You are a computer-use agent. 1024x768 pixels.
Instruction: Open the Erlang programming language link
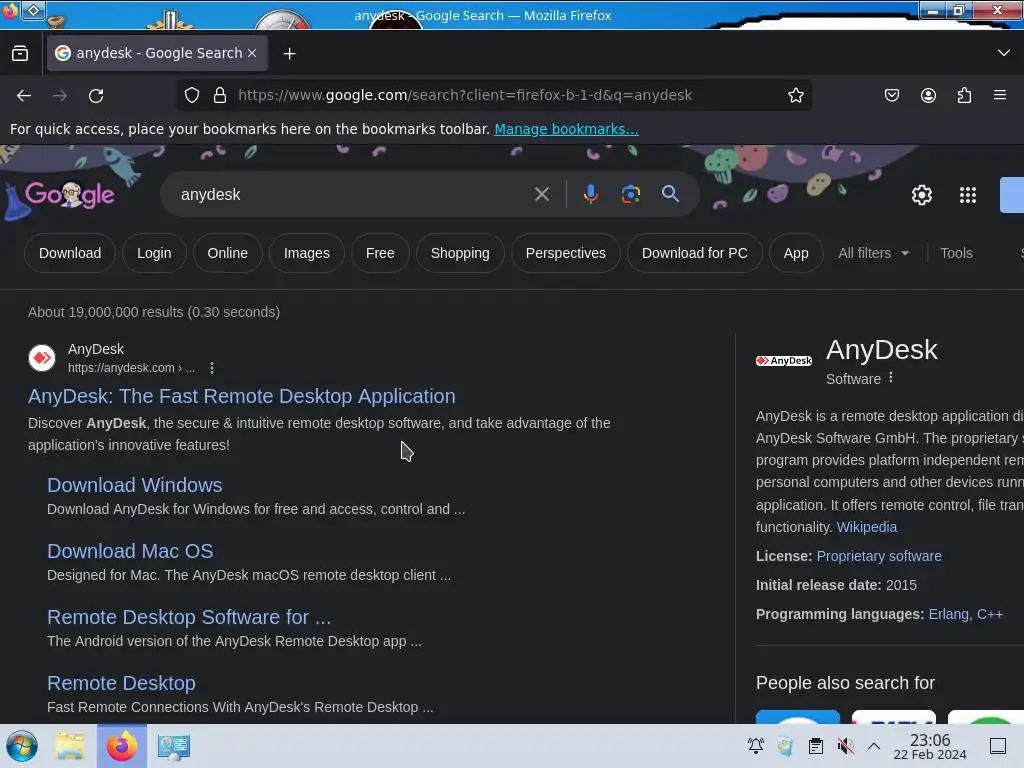point(950,615)
